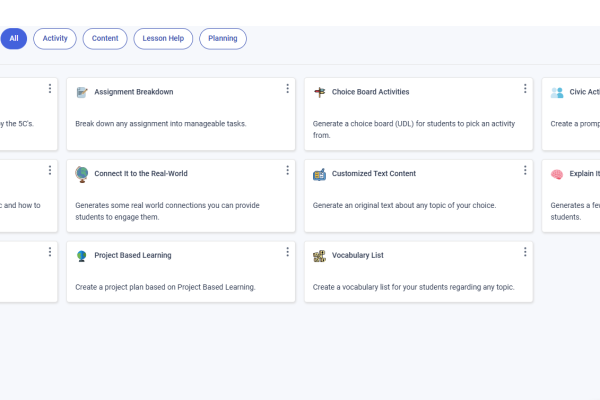Click 'Generate a choice board (UDL)' description
This screenshot has width=600, height=400.
414,129
